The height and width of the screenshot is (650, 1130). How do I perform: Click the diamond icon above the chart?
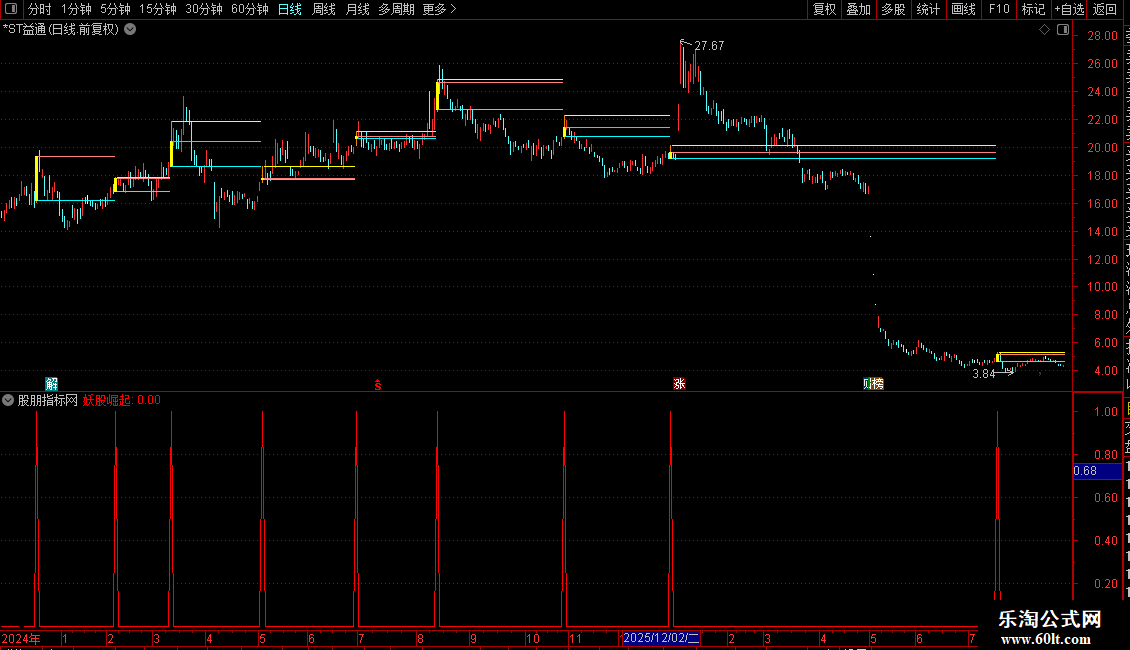pyautogui.click(x=1044, y=30)
